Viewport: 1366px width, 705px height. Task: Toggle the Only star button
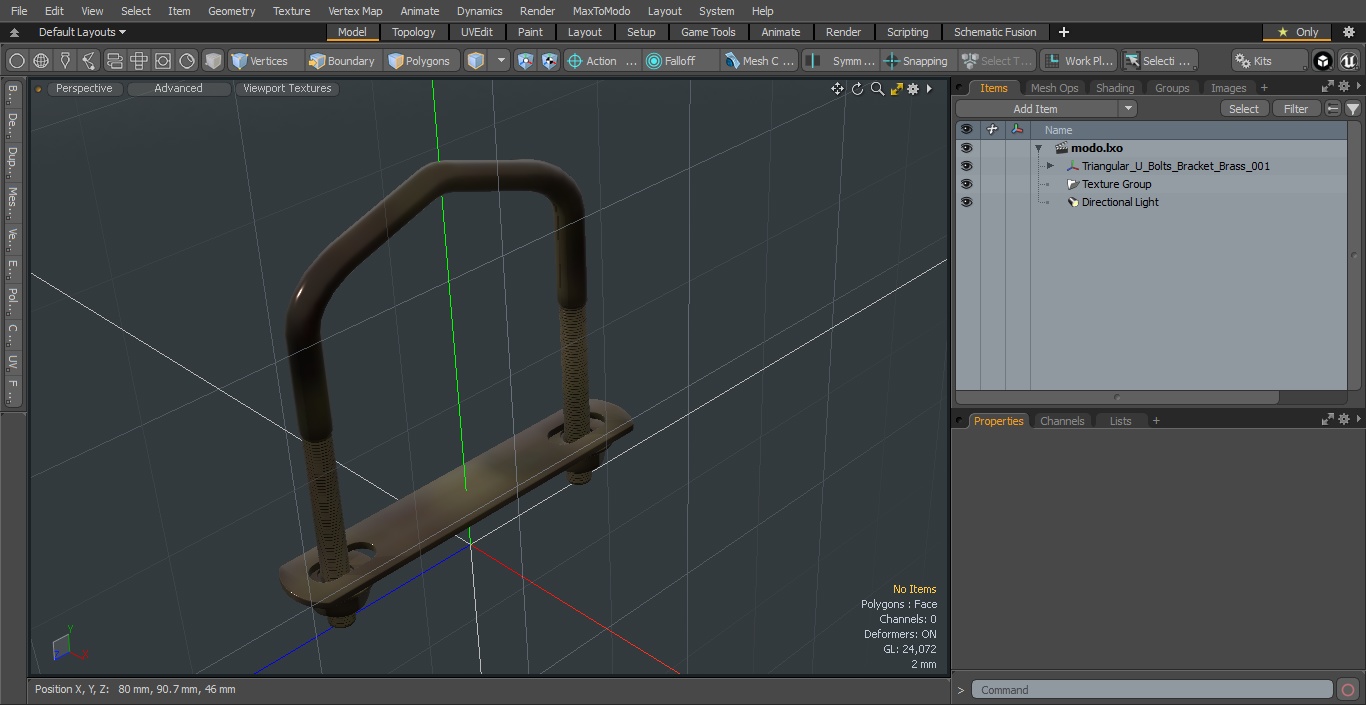pos(1297,32)
